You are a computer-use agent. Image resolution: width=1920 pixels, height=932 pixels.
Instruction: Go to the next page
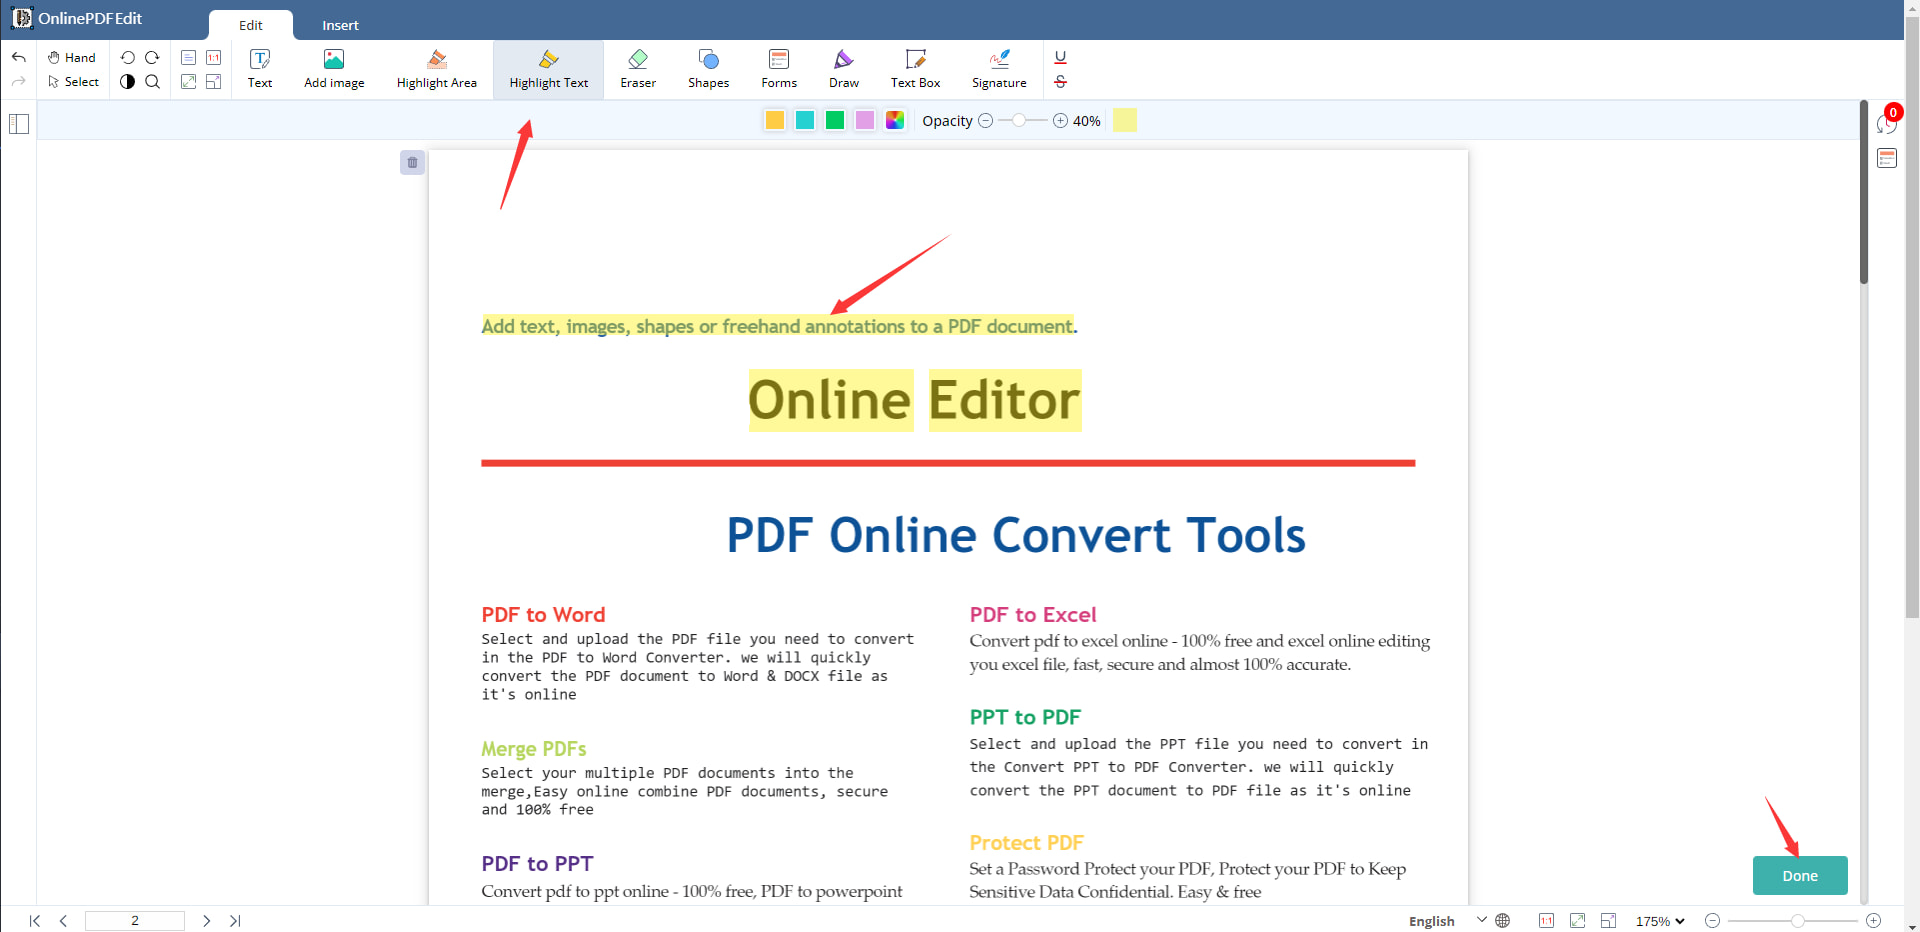(206, 921)
